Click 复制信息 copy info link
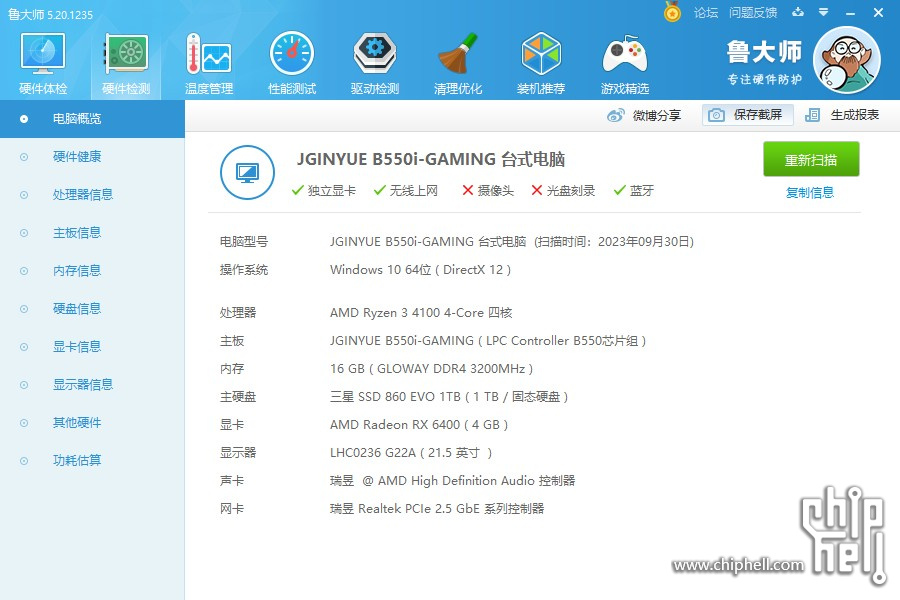The height and width of the screenshot is (600, 900). click(x=810, y=192)
